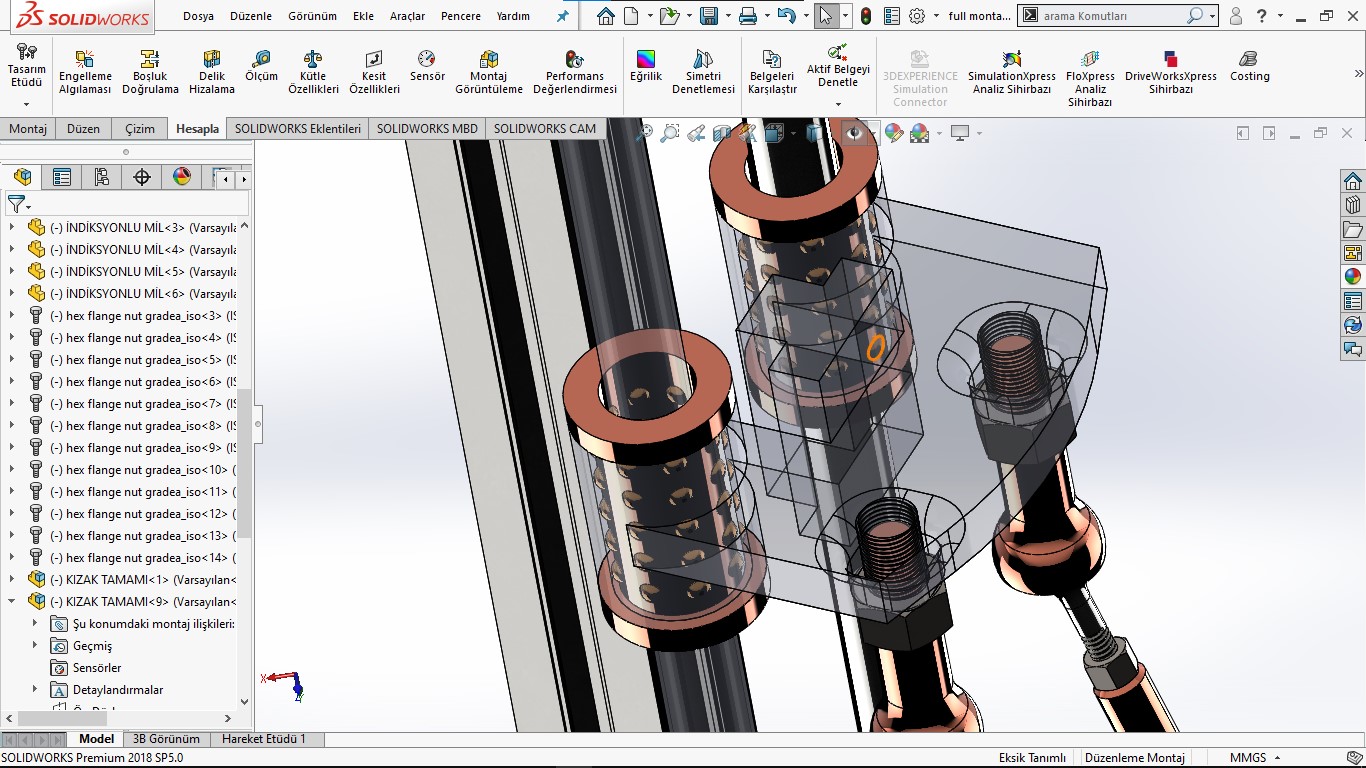
Task: Launch FloXpress Analiz Sihirbazı
Action: [x=1090, y=78]
